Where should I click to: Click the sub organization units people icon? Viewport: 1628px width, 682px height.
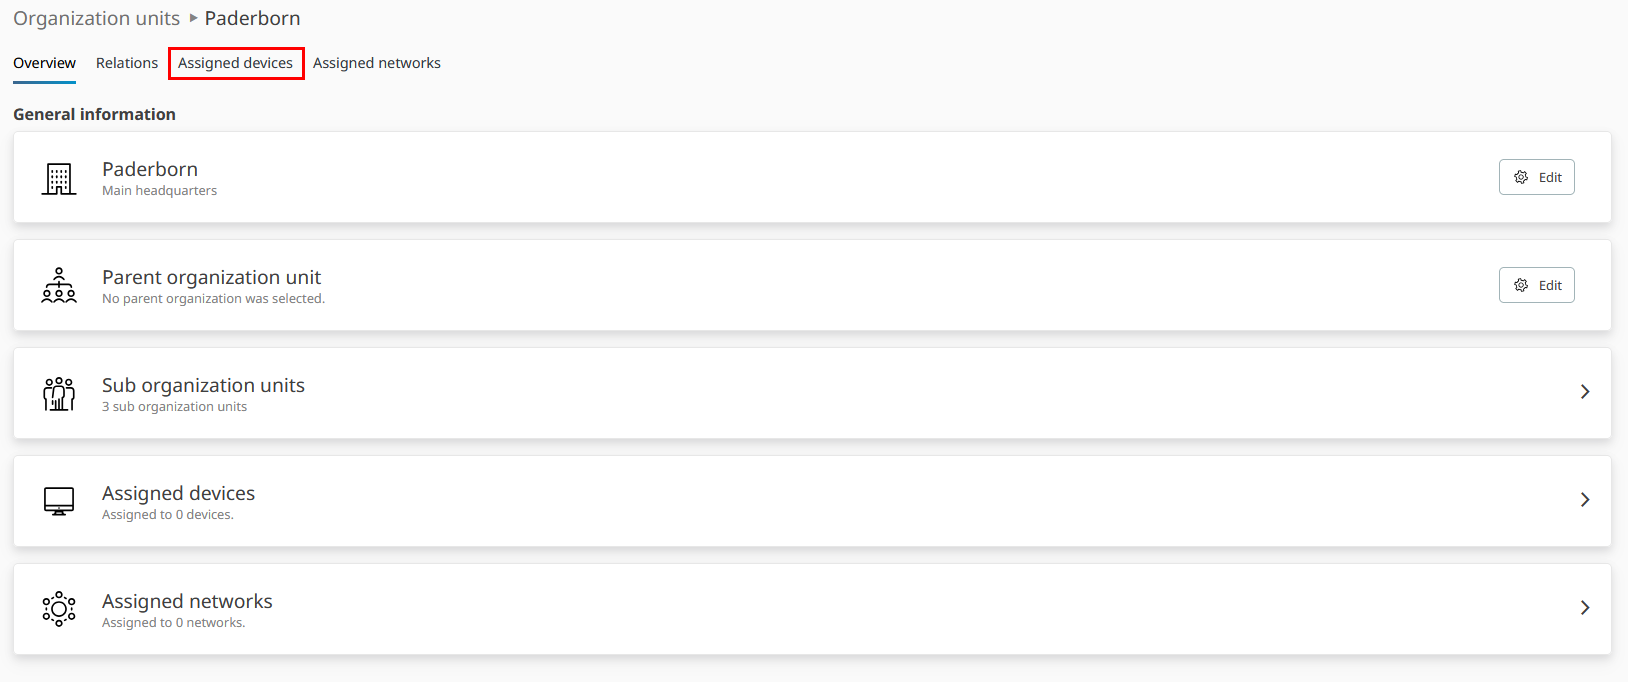(x=59, y=393)
